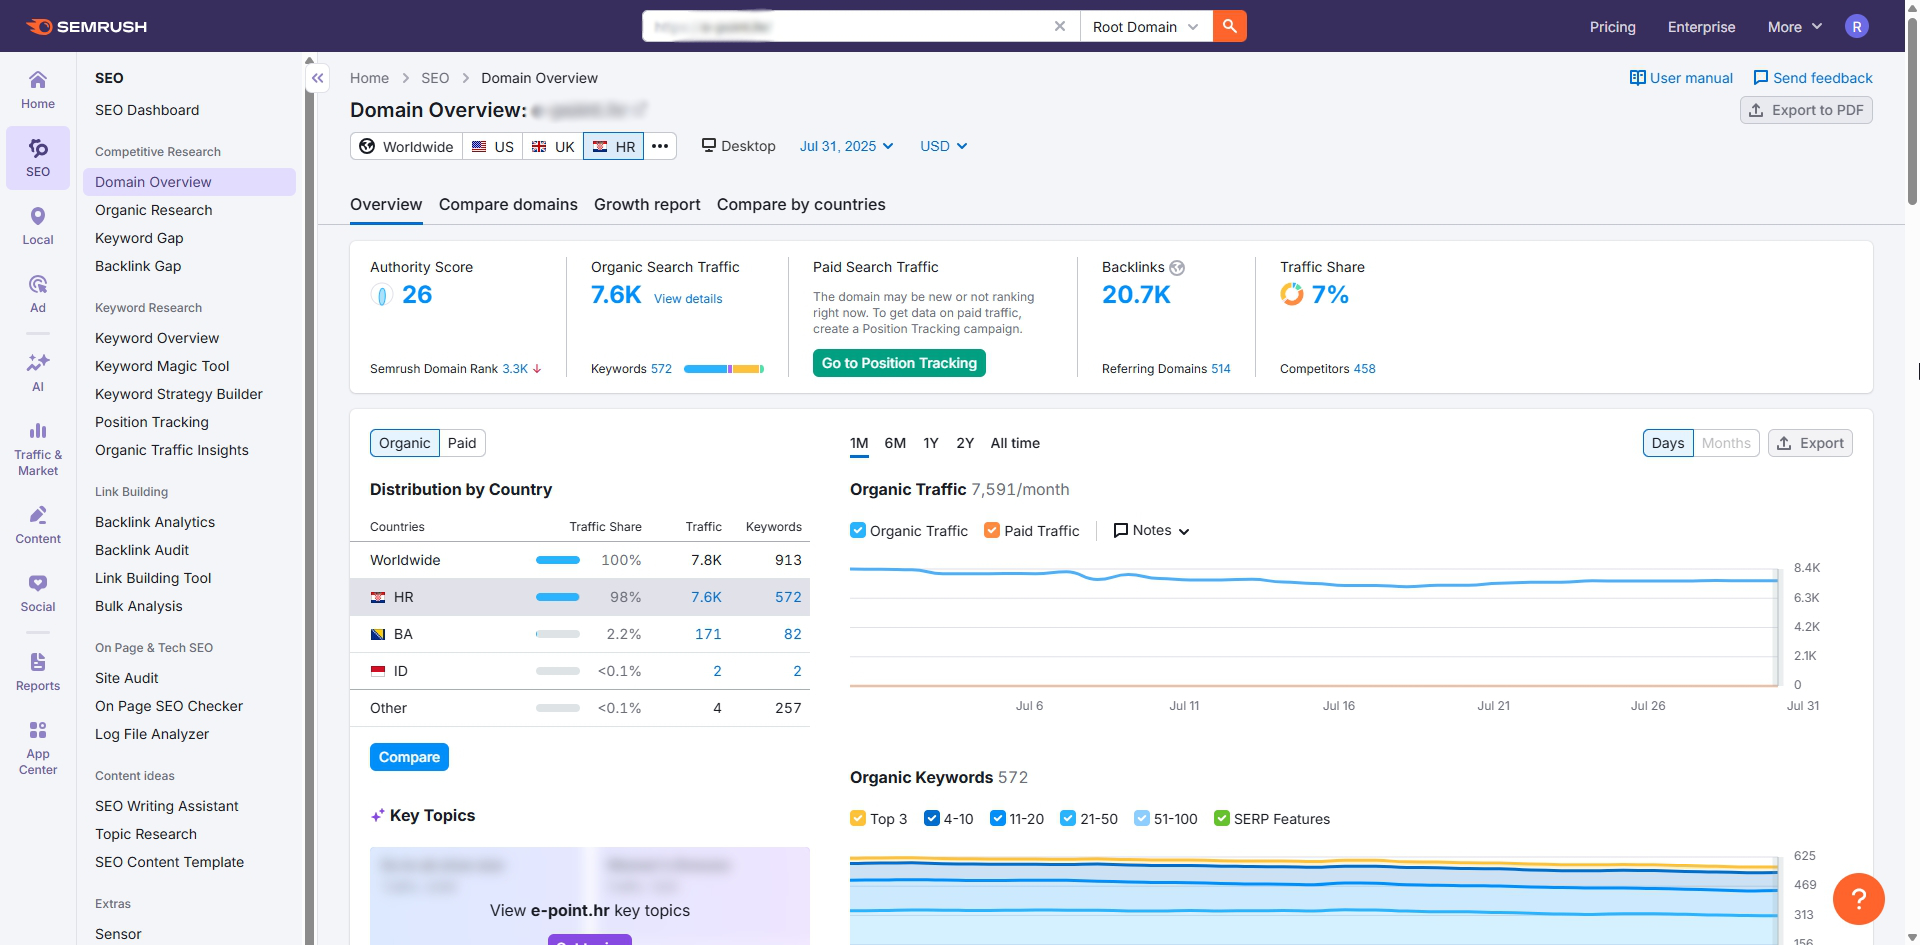Select the UK database button

[553, 146]
